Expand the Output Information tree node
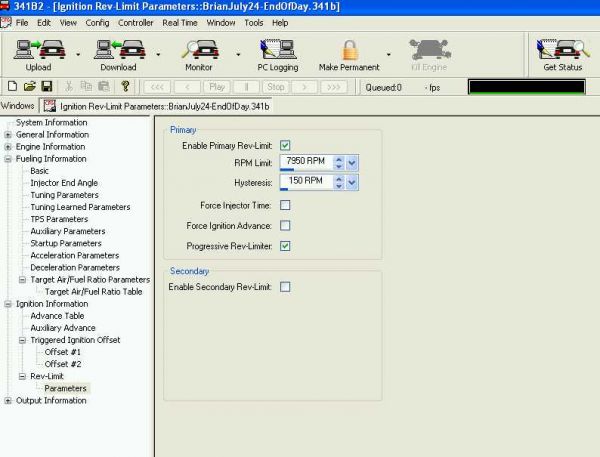Screen dimensions: 600x457 coord(8,401)
